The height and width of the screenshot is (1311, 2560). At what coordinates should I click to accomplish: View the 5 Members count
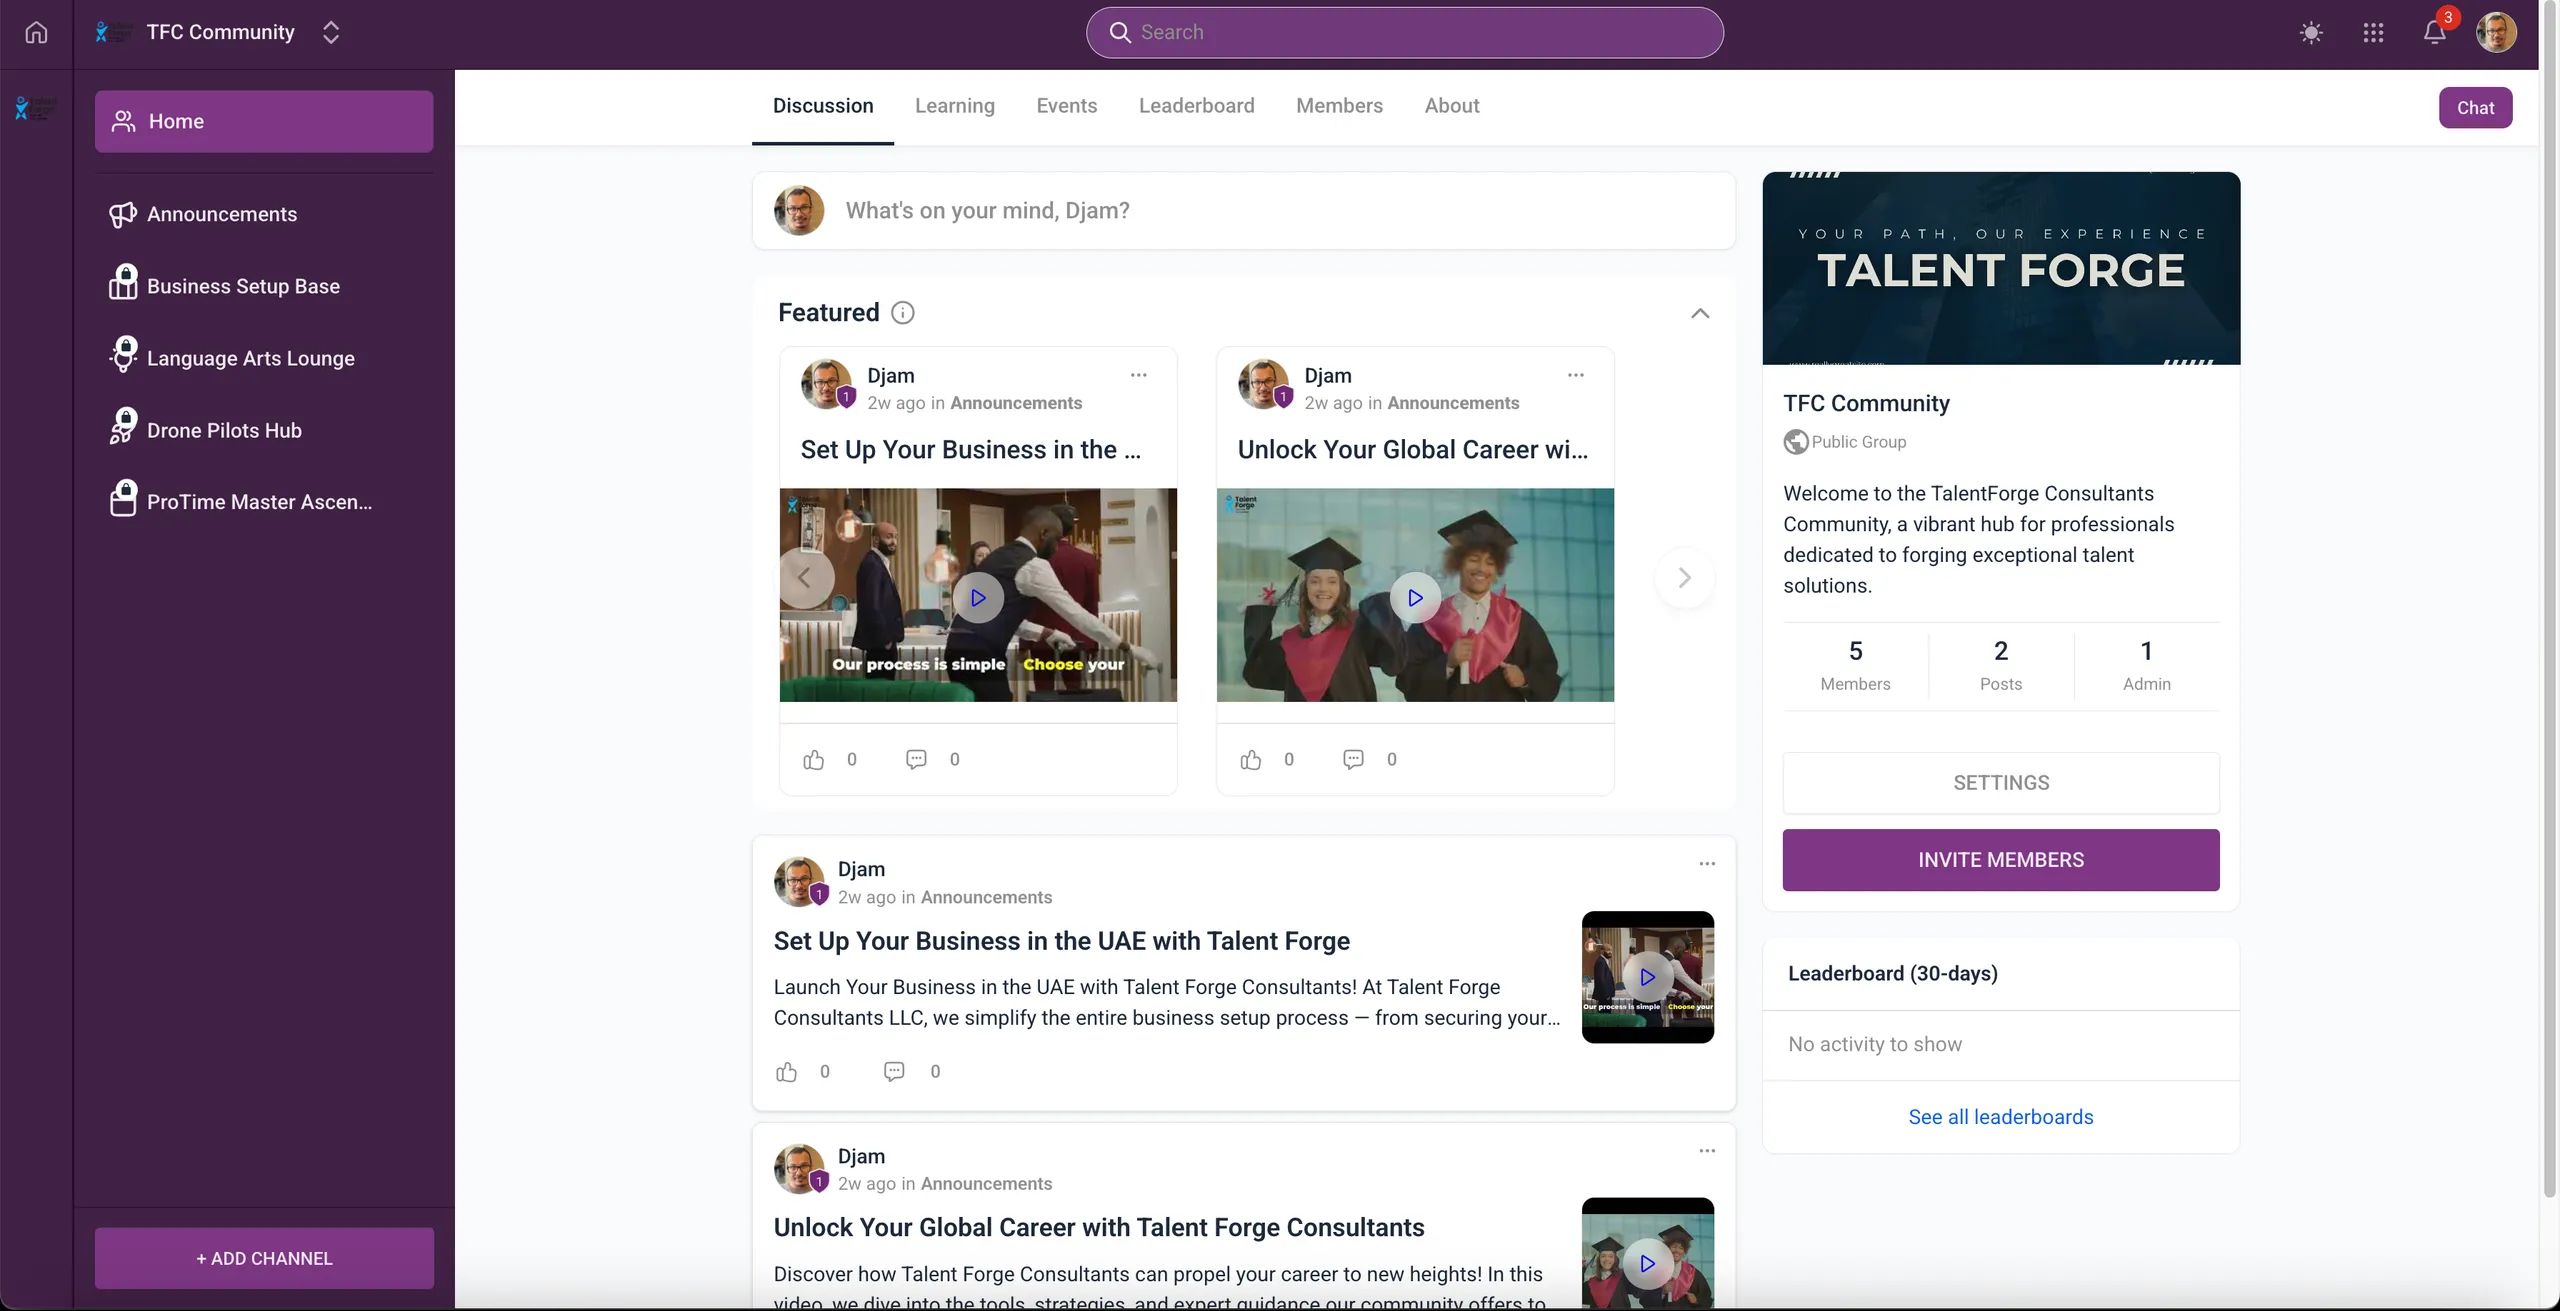pyautogui.click(x=1855, y=665)
